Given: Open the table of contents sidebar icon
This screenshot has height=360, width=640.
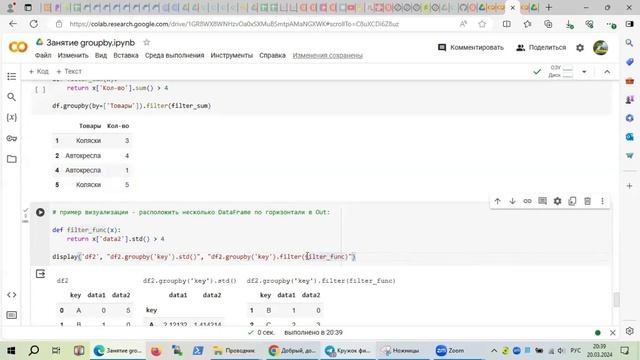Looking at the screenshot, I should (x=11, y=76).
